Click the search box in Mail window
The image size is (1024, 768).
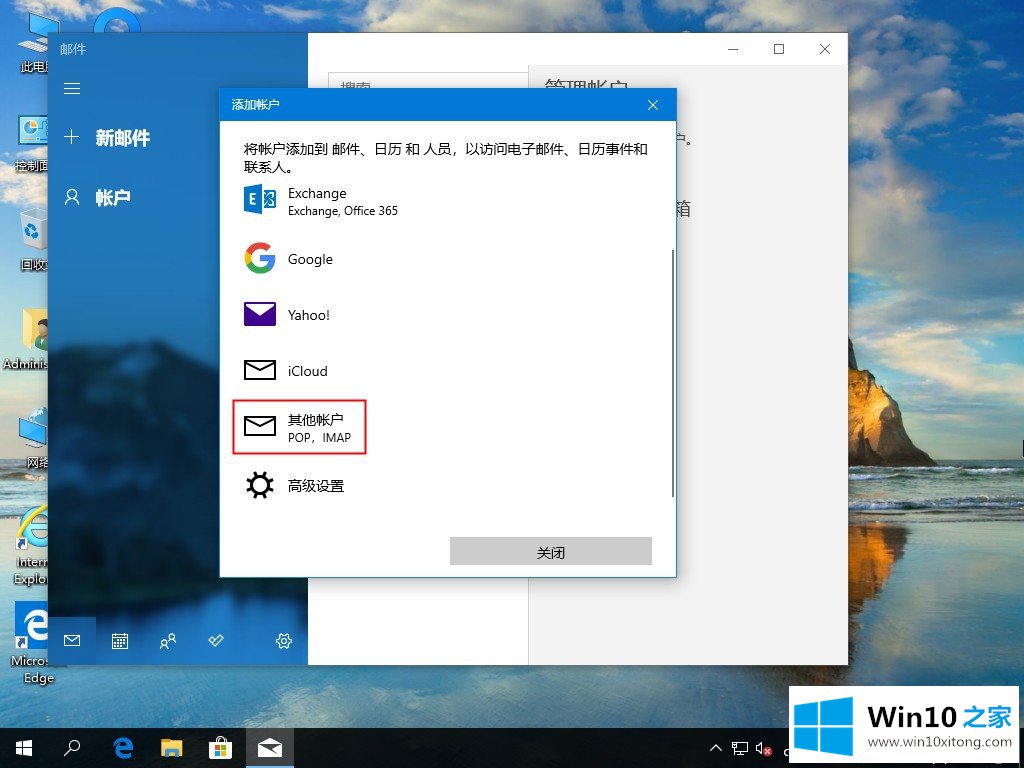pyautogui.click(x=428, y=80)
